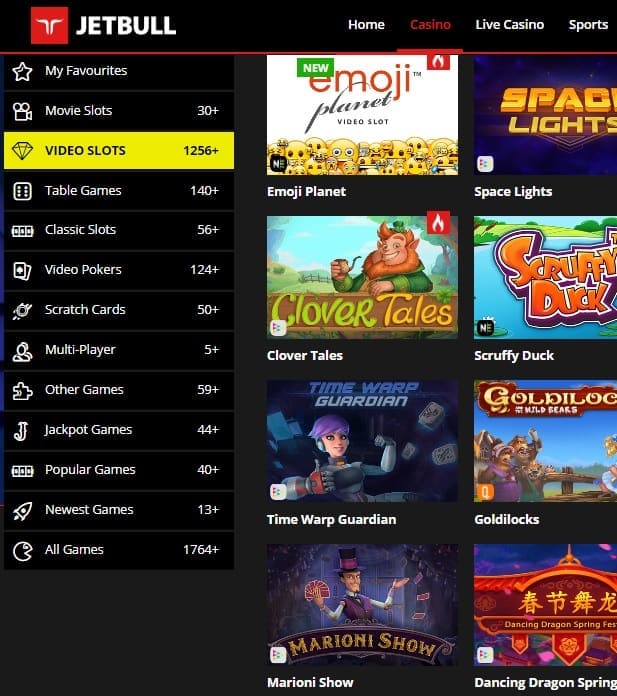
Task: Click the provider badge on Marioni Show
Action: (278, 655)
